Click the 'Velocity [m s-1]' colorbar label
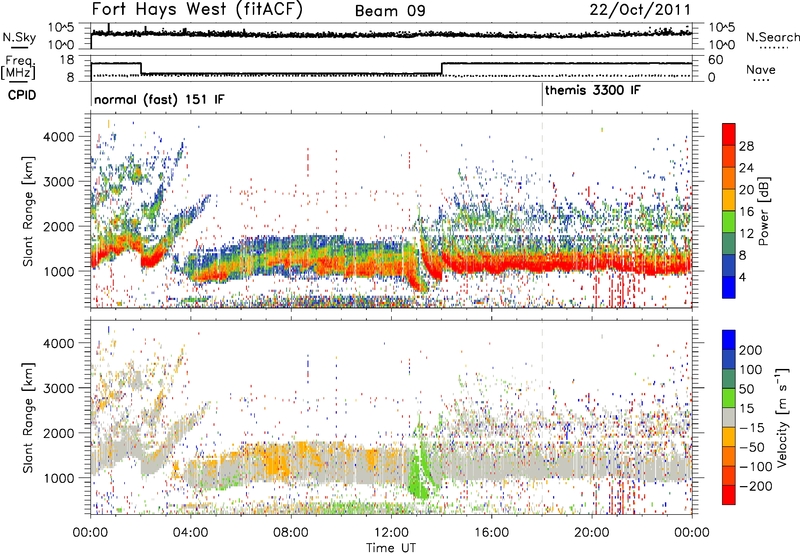800x554 pixels. 782,417
